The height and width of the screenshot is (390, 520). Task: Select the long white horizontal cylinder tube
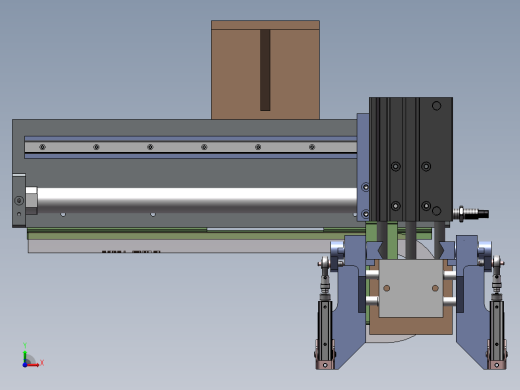[x=197, y=200]
